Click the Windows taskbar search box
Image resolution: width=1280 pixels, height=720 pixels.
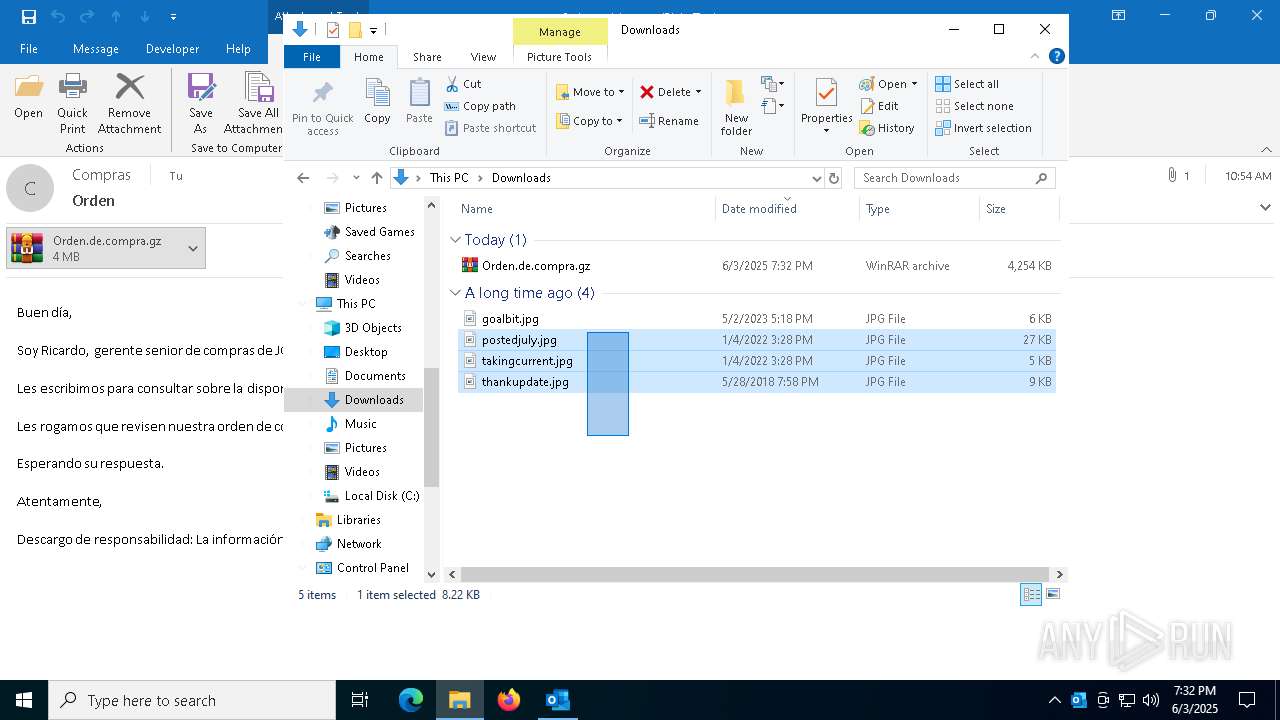(x=192, y=700)
